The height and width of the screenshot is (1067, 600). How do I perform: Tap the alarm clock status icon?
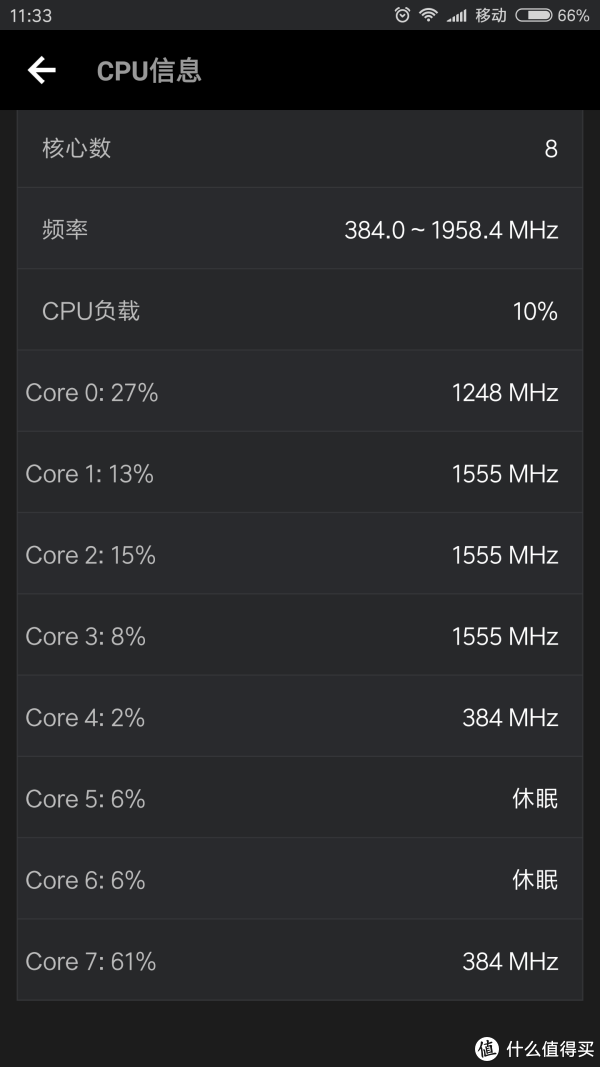pyautogui.click(x=402, y=15)
